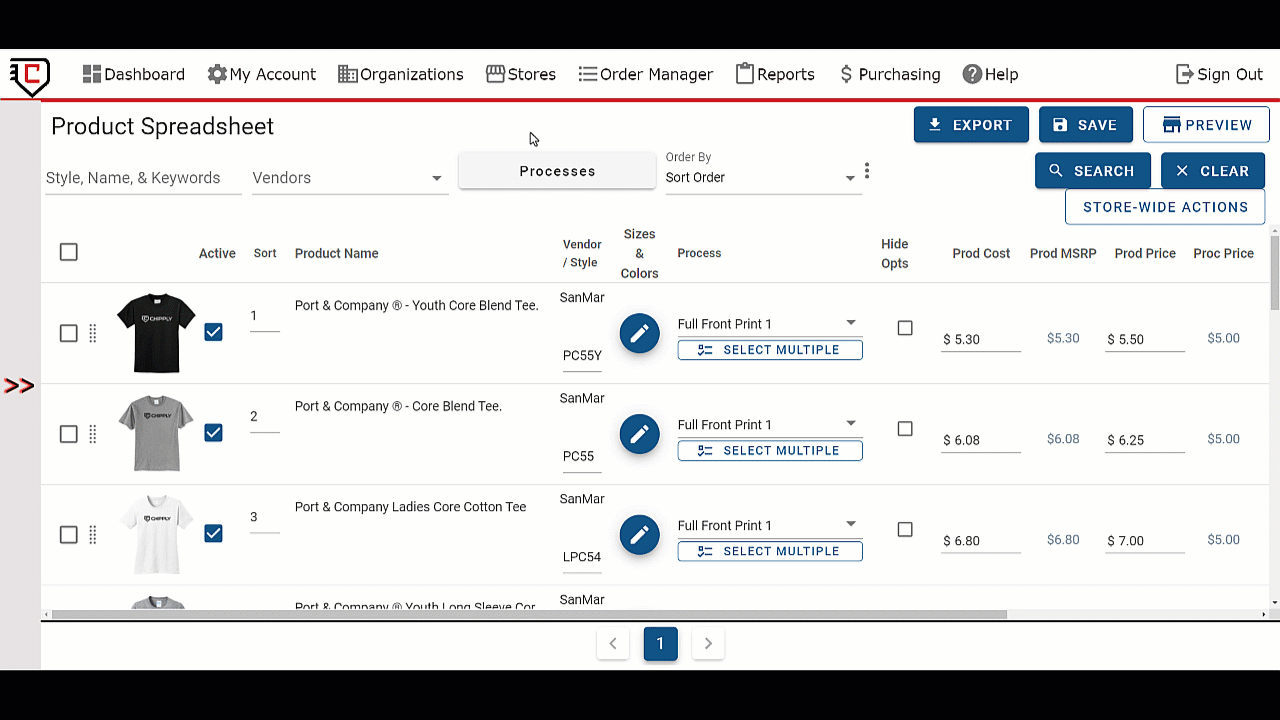The height and width of the screenshot is (720, 1280).
Task: Open My Account menu
Action: pos(262,74)
